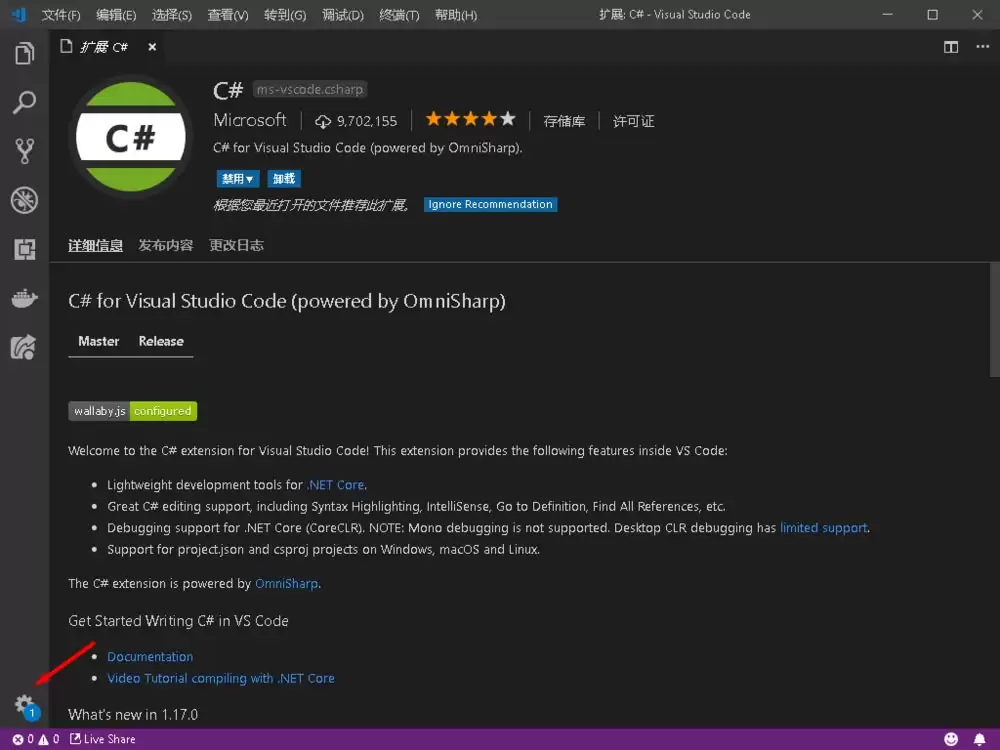The width and height of the screenshot is (1000, 750).
Task: Split the editor using the top-right icon
Action: point(950,46)
